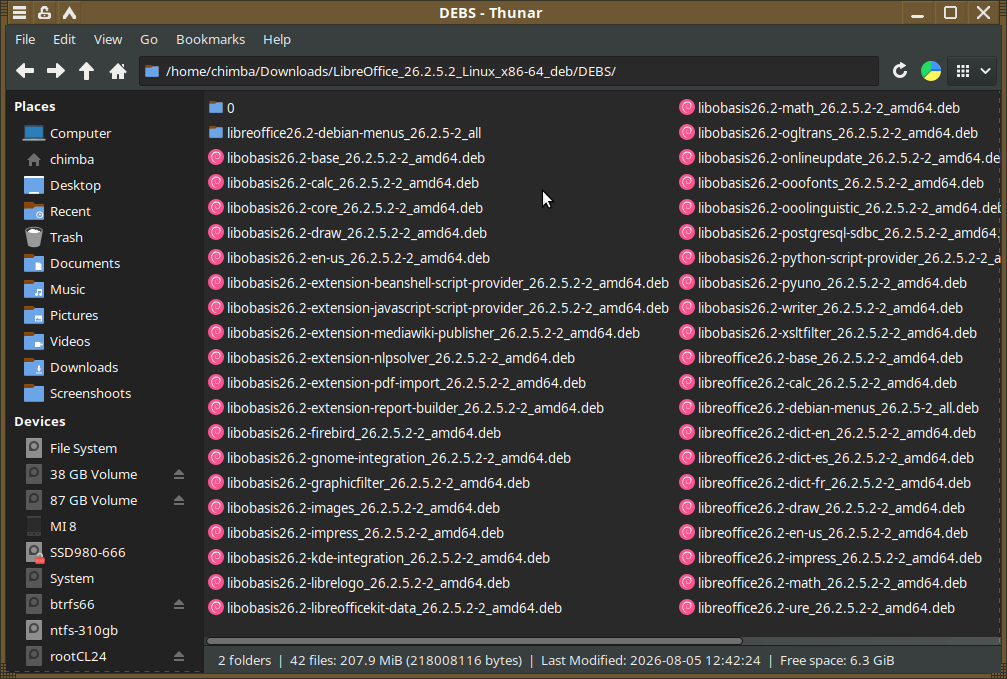Go forward with the right arrow button
This screenshot has width=1007, height=679.
pos(56,71)
